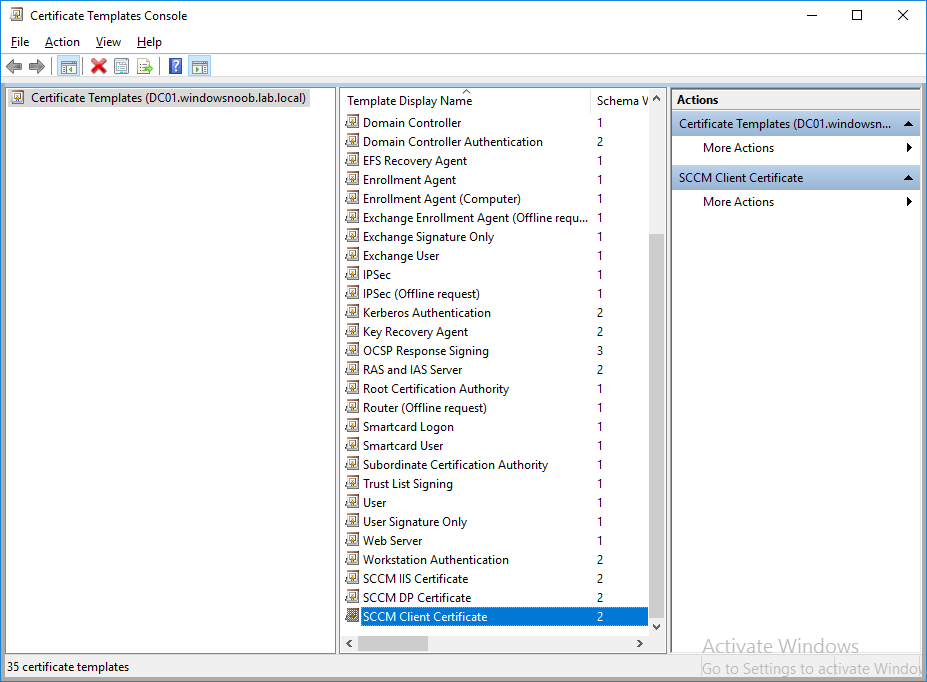The width and height of the screenshot is (927, 682).
Task: Click the SCCM DP Certificate template icon
Action: tap(352, 597)
